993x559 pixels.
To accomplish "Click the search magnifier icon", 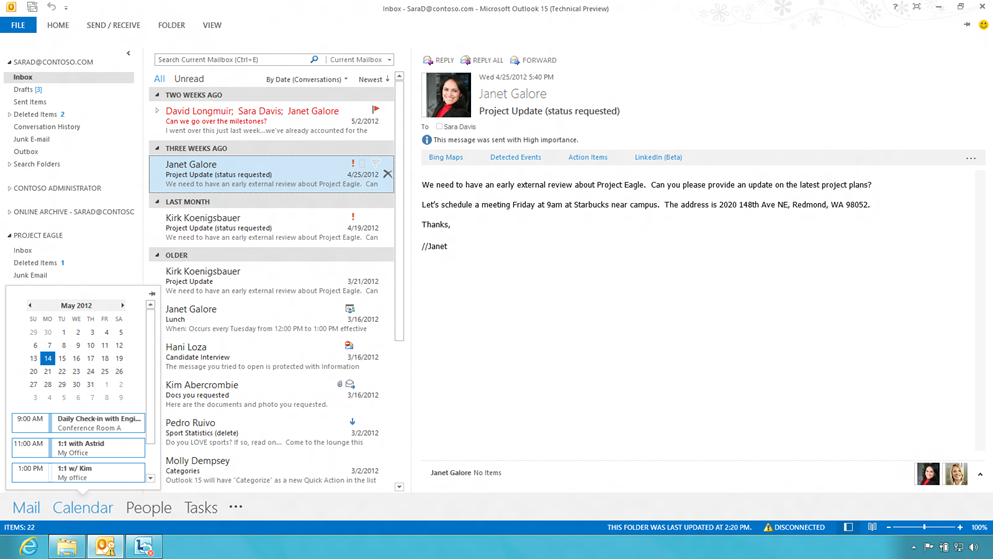I will point(314,60).
